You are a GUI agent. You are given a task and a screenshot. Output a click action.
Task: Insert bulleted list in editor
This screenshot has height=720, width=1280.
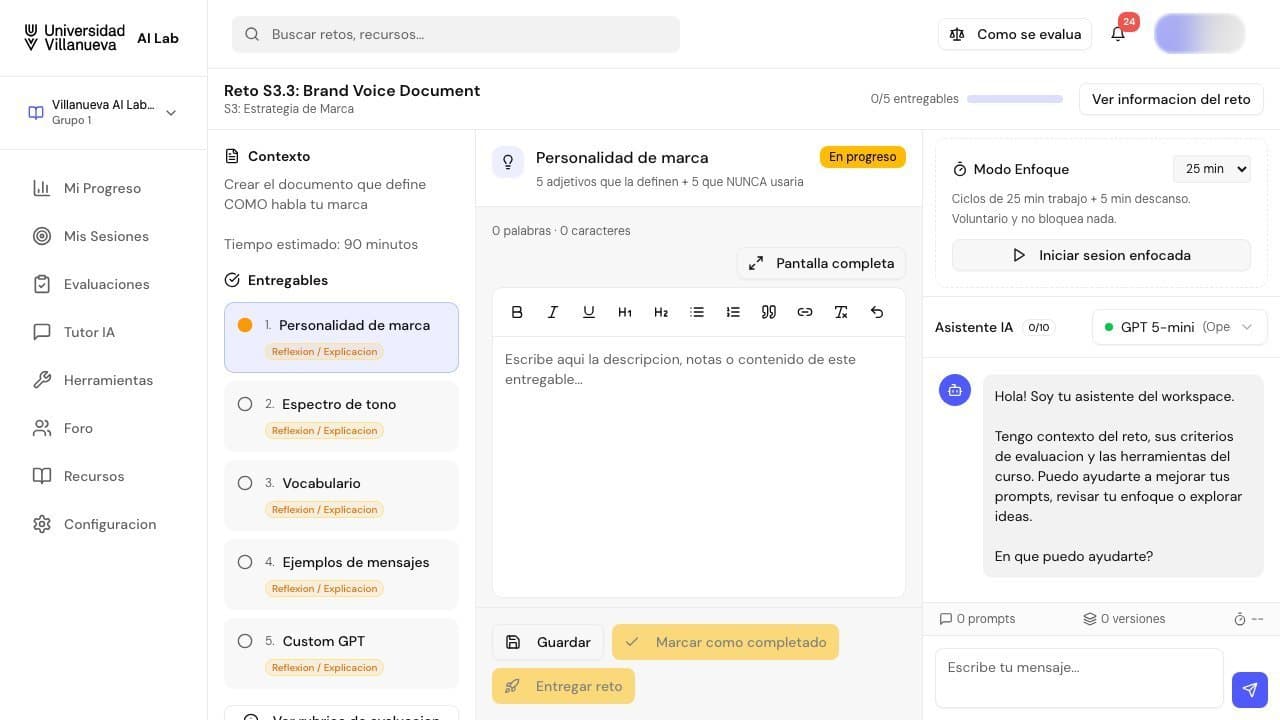[697, 312]
